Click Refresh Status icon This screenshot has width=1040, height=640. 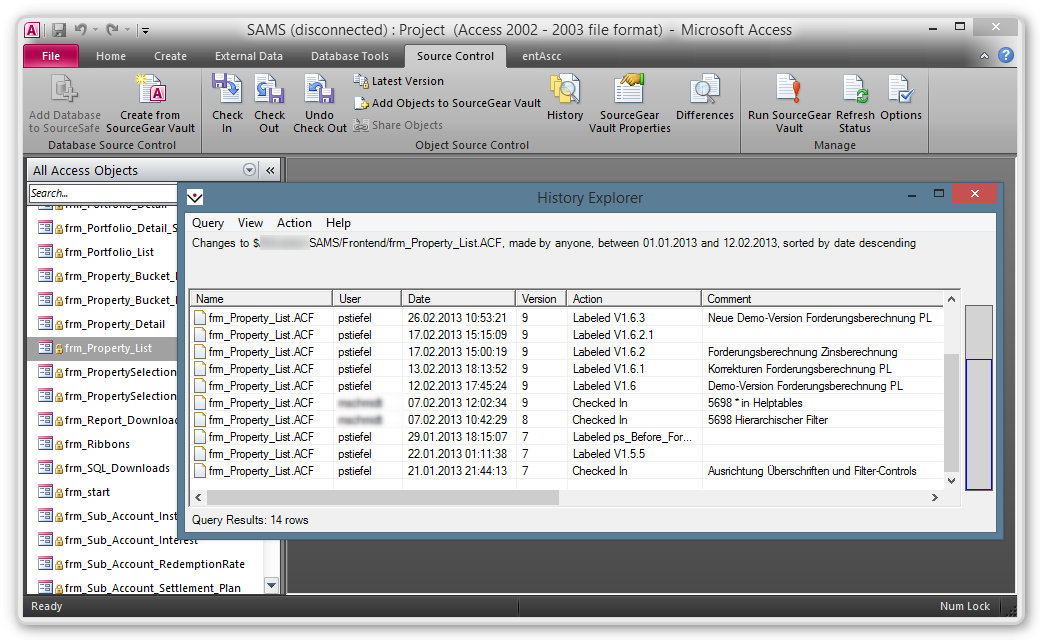(855, 89)
